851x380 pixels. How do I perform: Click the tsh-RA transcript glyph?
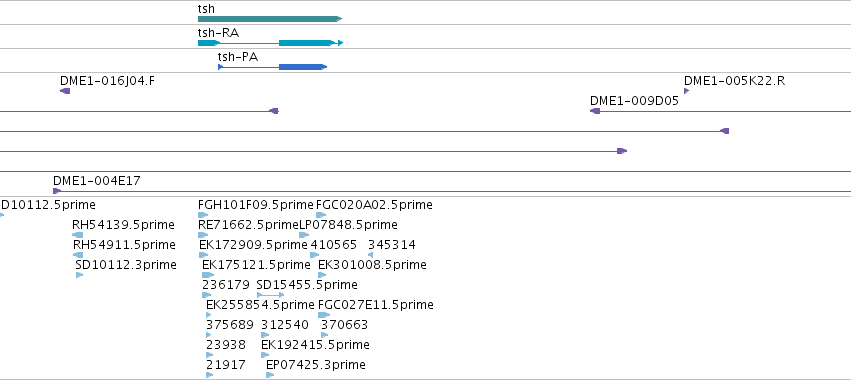click(x=270, y=43)
